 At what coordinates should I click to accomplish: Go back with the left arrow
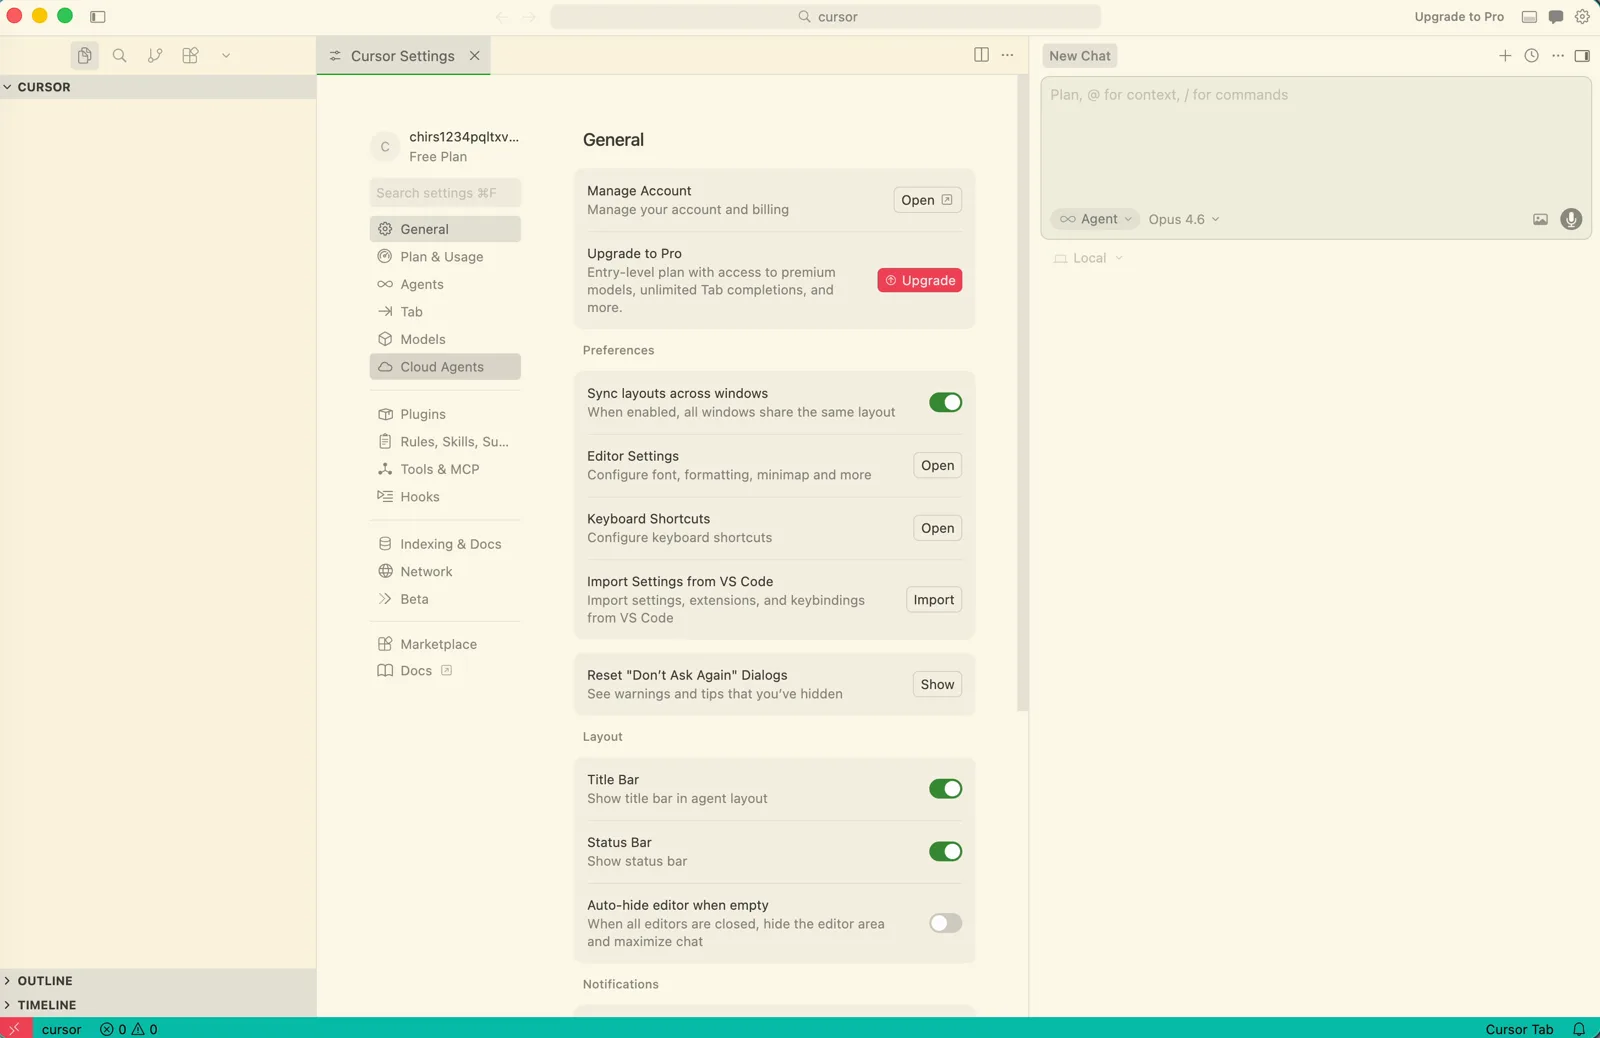point(502,17)
